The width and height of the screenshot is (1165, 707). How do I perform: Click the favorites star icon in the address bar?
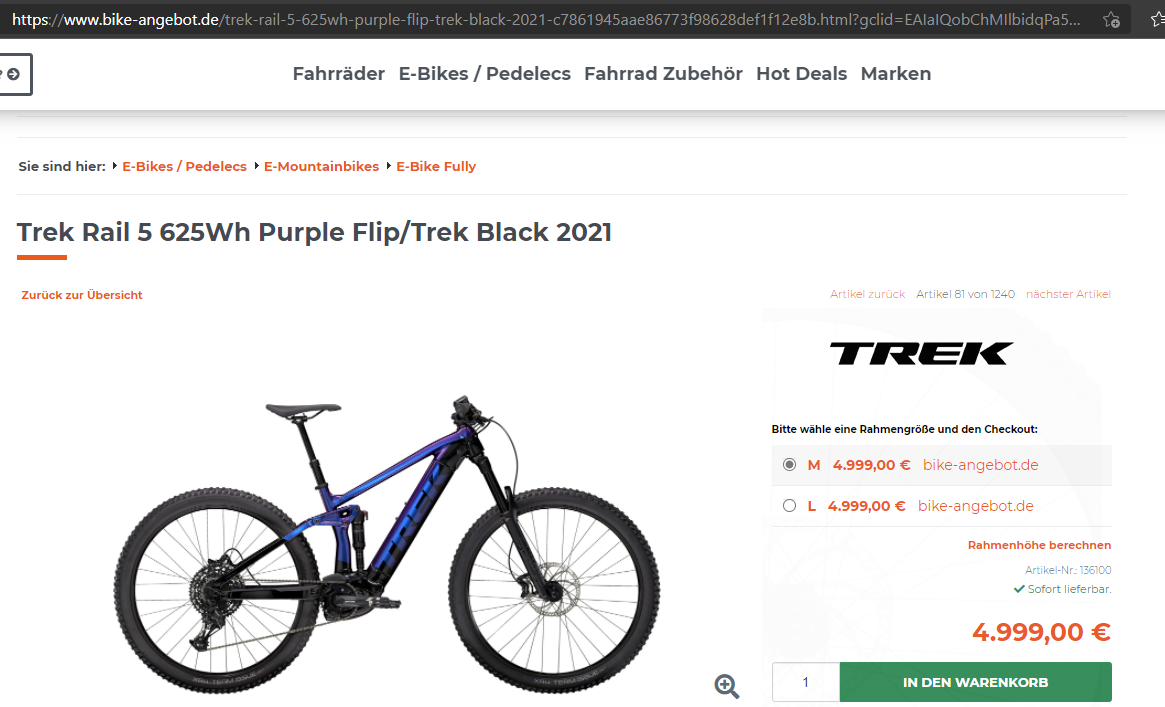pyautogui.click(x=1111, y=20)
